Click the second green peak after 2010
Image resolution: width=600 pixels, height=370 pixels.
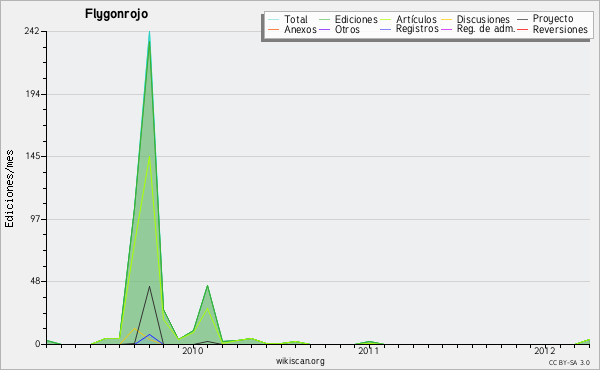click(207, 285)
